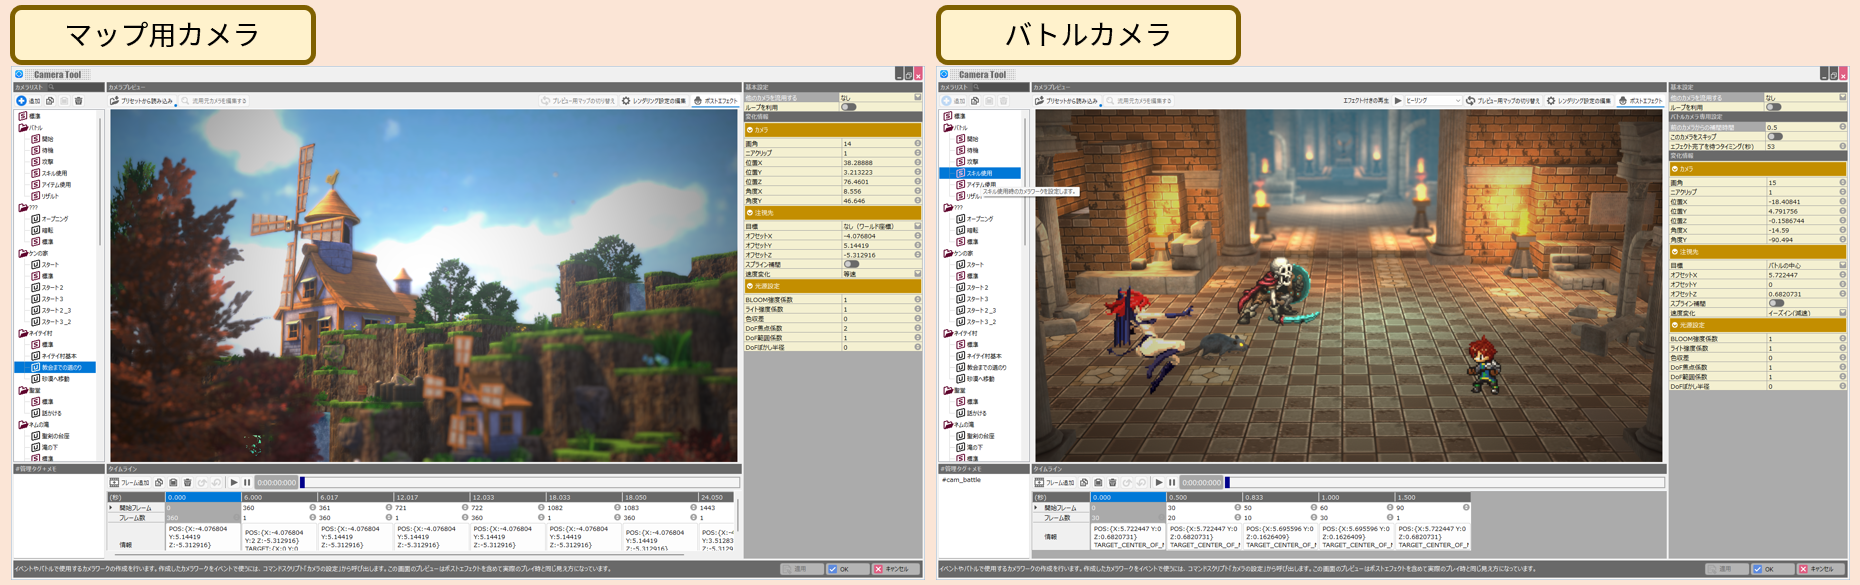1860x585 pixels.
Task: Select スキル使用 in the battle window camera list
Action: click(980, 173)
